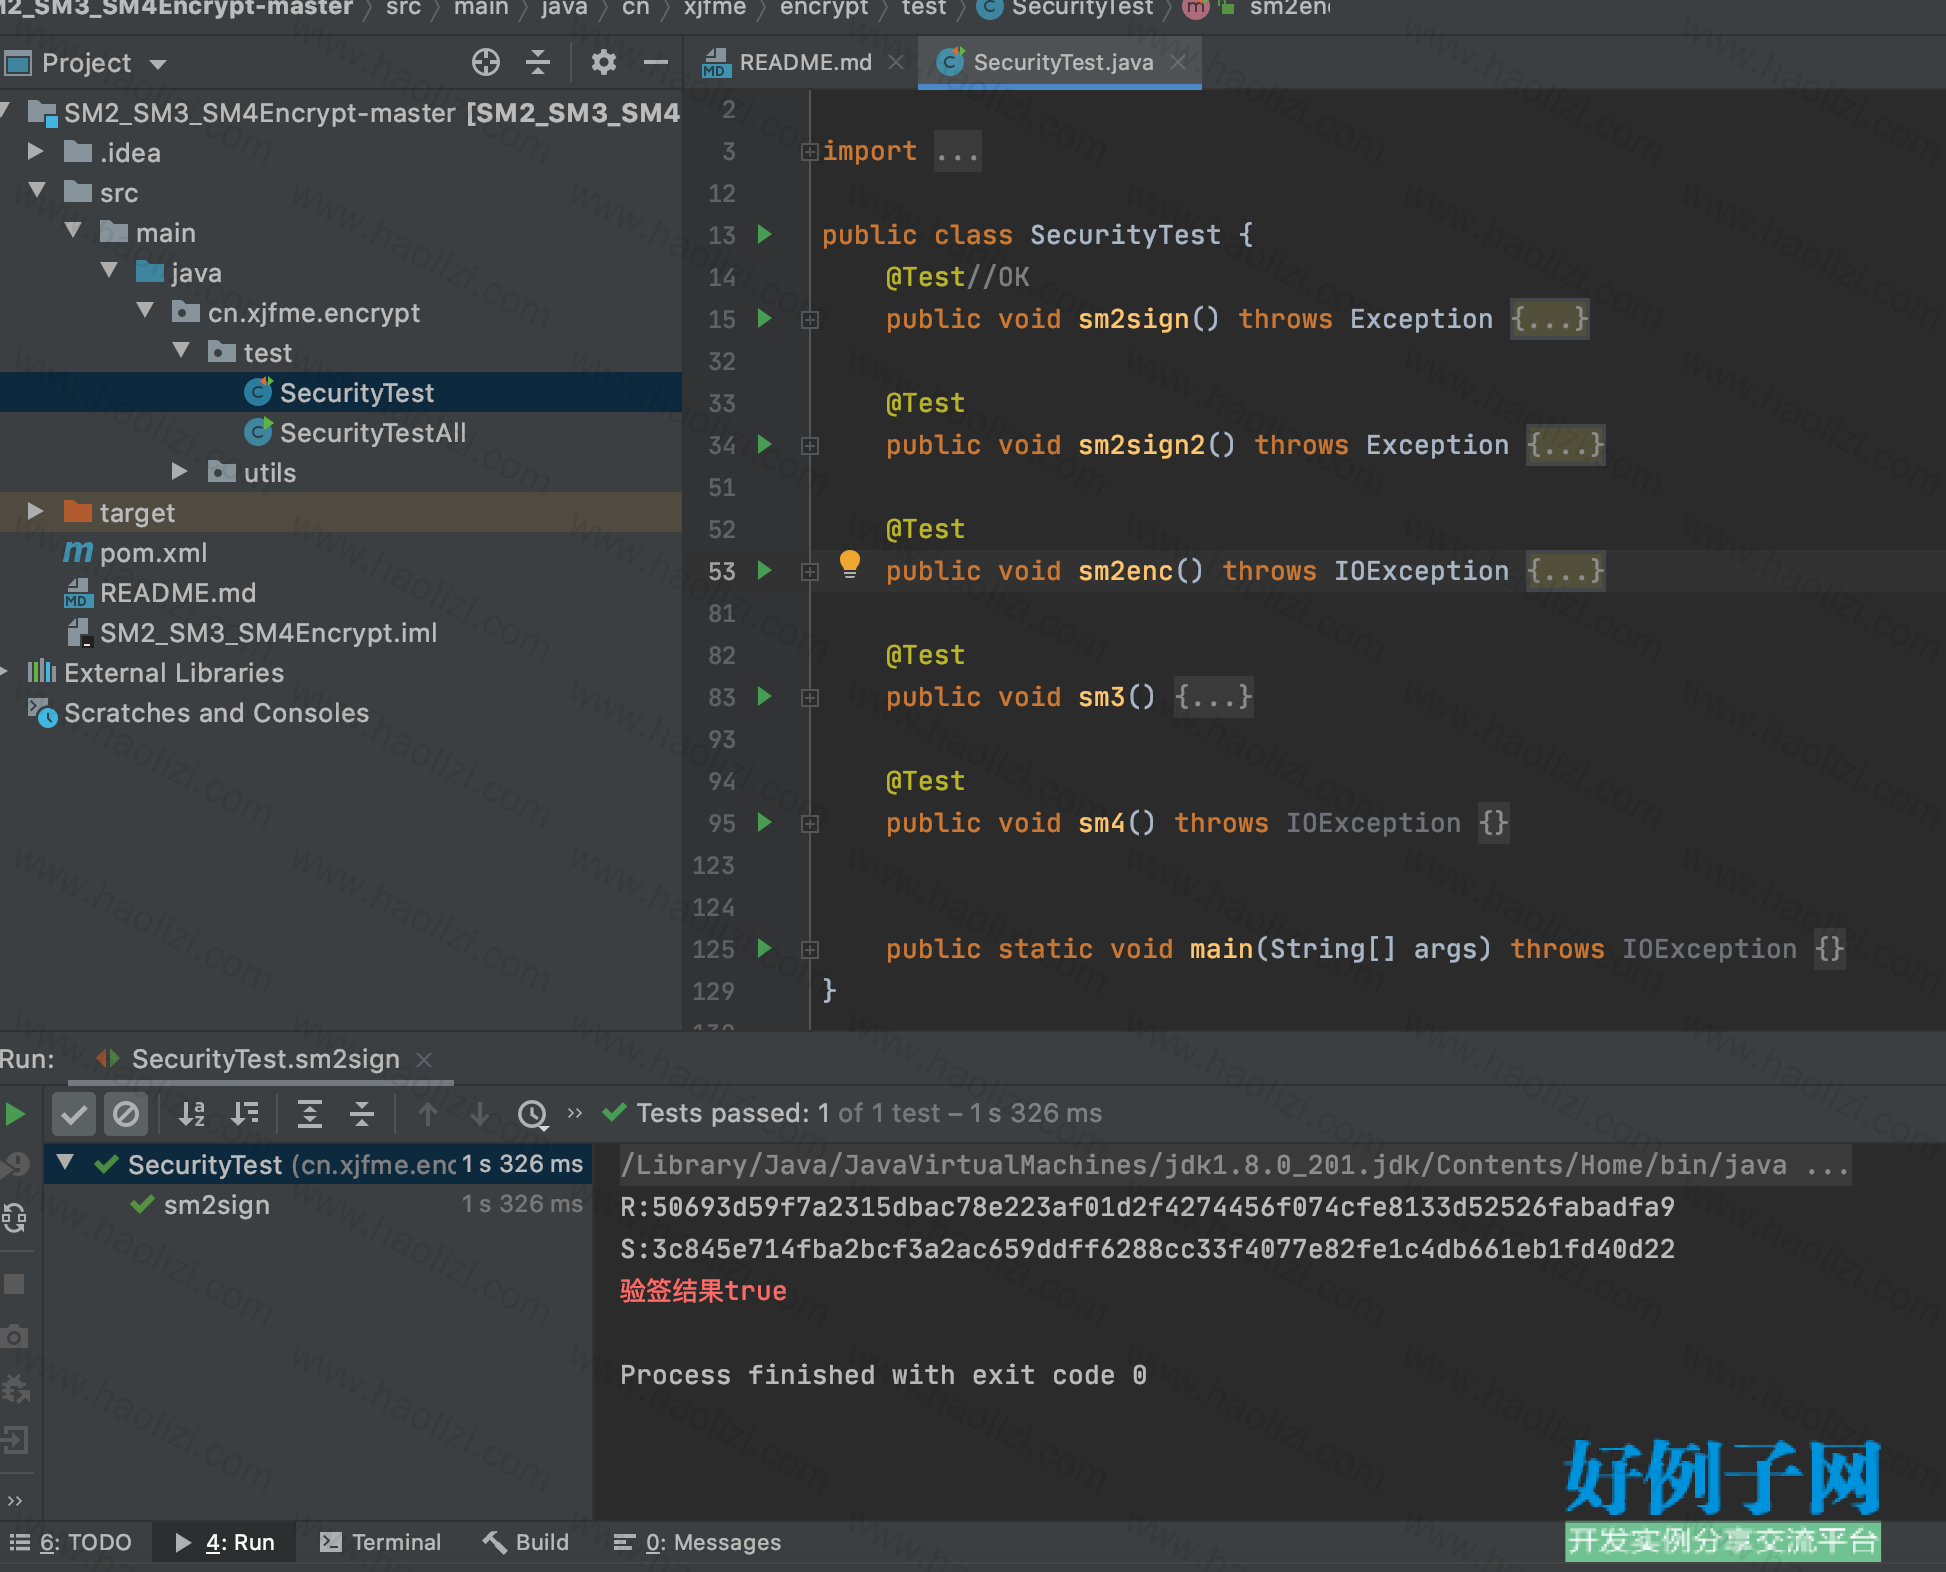
Task: Sort test results alphabetically
Action: (191, 1114)
